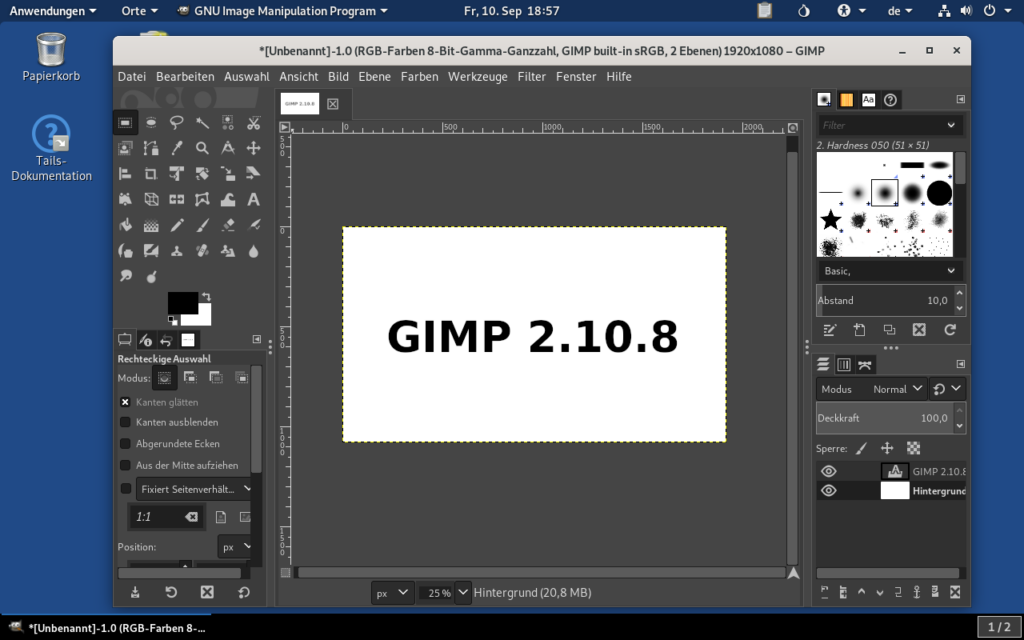The width and height of the screenshot is (1024, 640).
Task: Select the Scissors Select tool
Action: [253, 122]
